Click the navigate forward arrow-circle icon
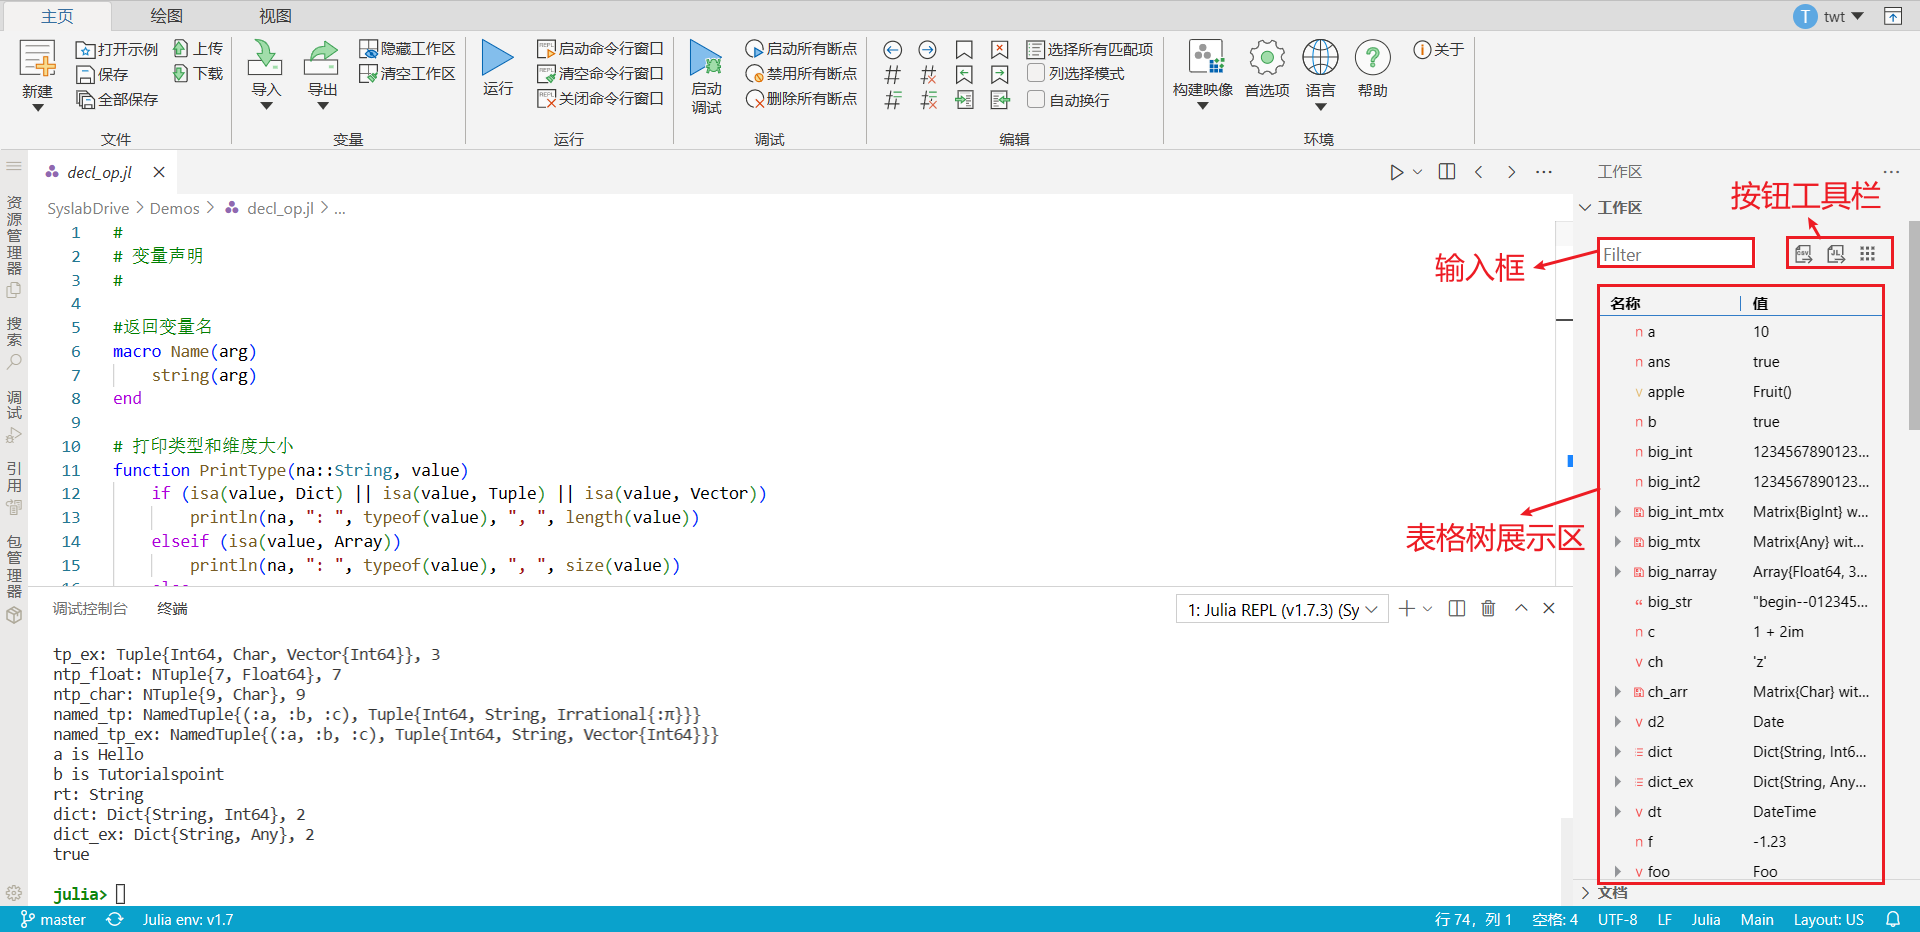 click(x=928, y=50)
